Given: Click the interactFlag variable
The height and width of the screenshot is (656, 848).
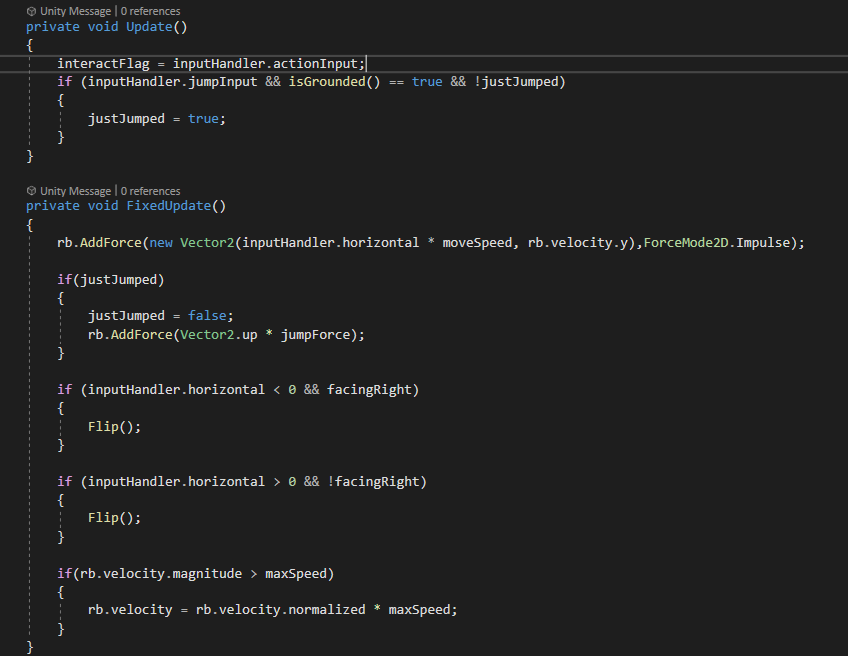Looking at the screenshot, I should tap(102, 63).
